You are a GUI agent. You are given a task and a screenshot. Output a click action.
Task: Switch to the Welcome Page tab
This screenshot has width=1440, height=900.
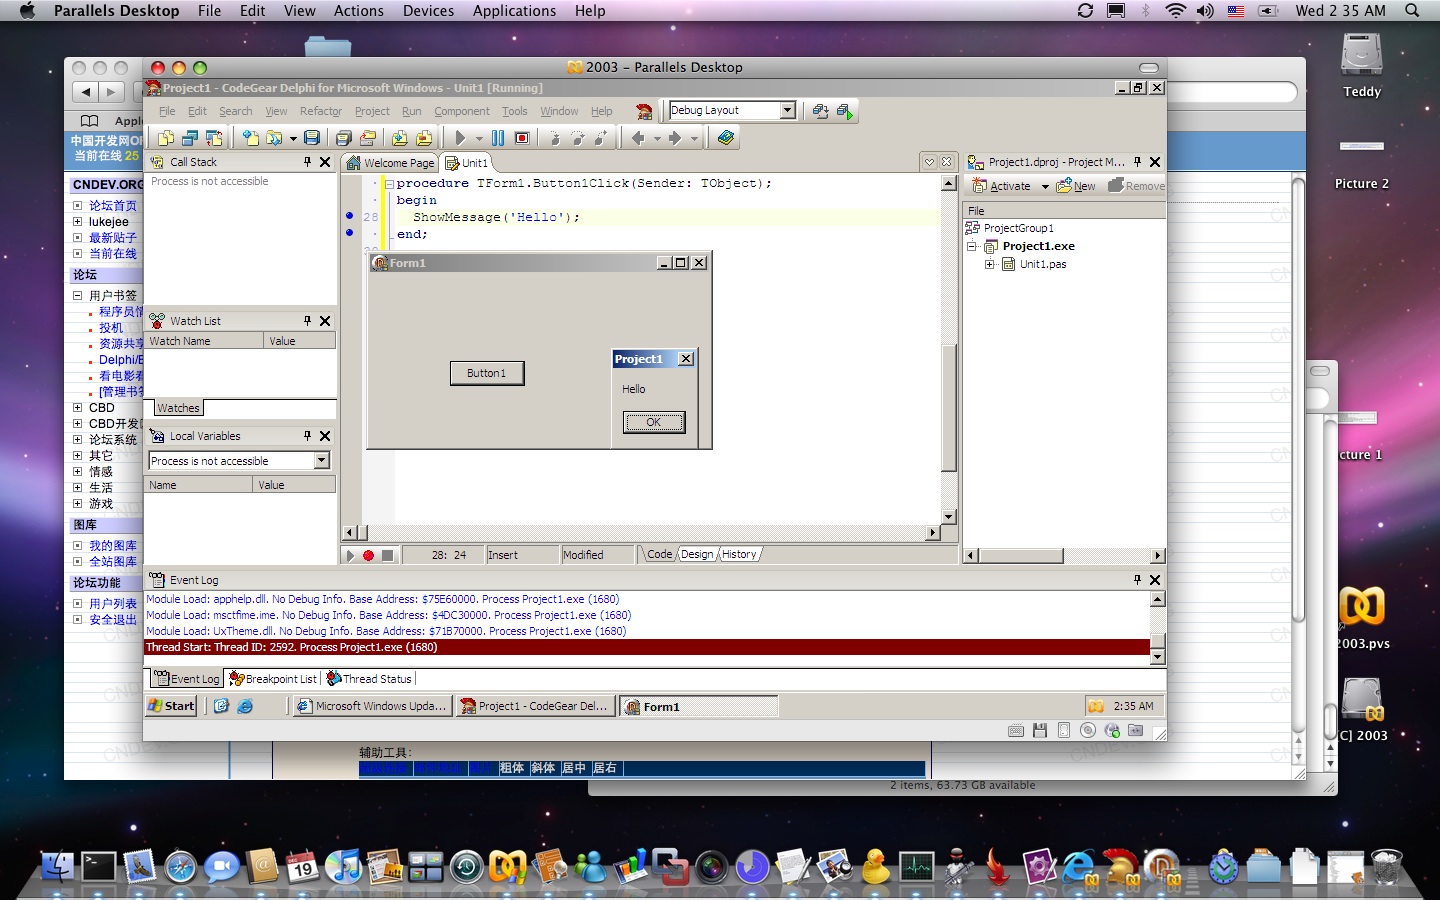(x=391, y=163)
